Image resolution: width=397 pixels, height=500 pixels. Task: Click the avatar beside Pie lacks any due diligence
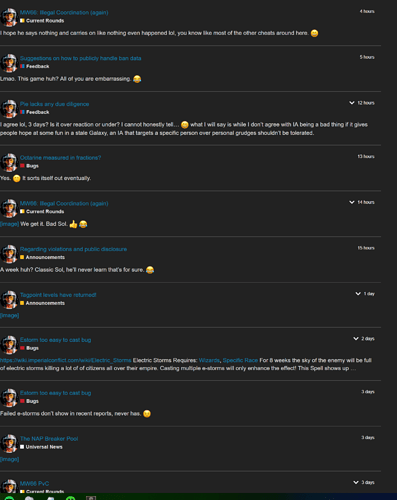click(9, 108)
